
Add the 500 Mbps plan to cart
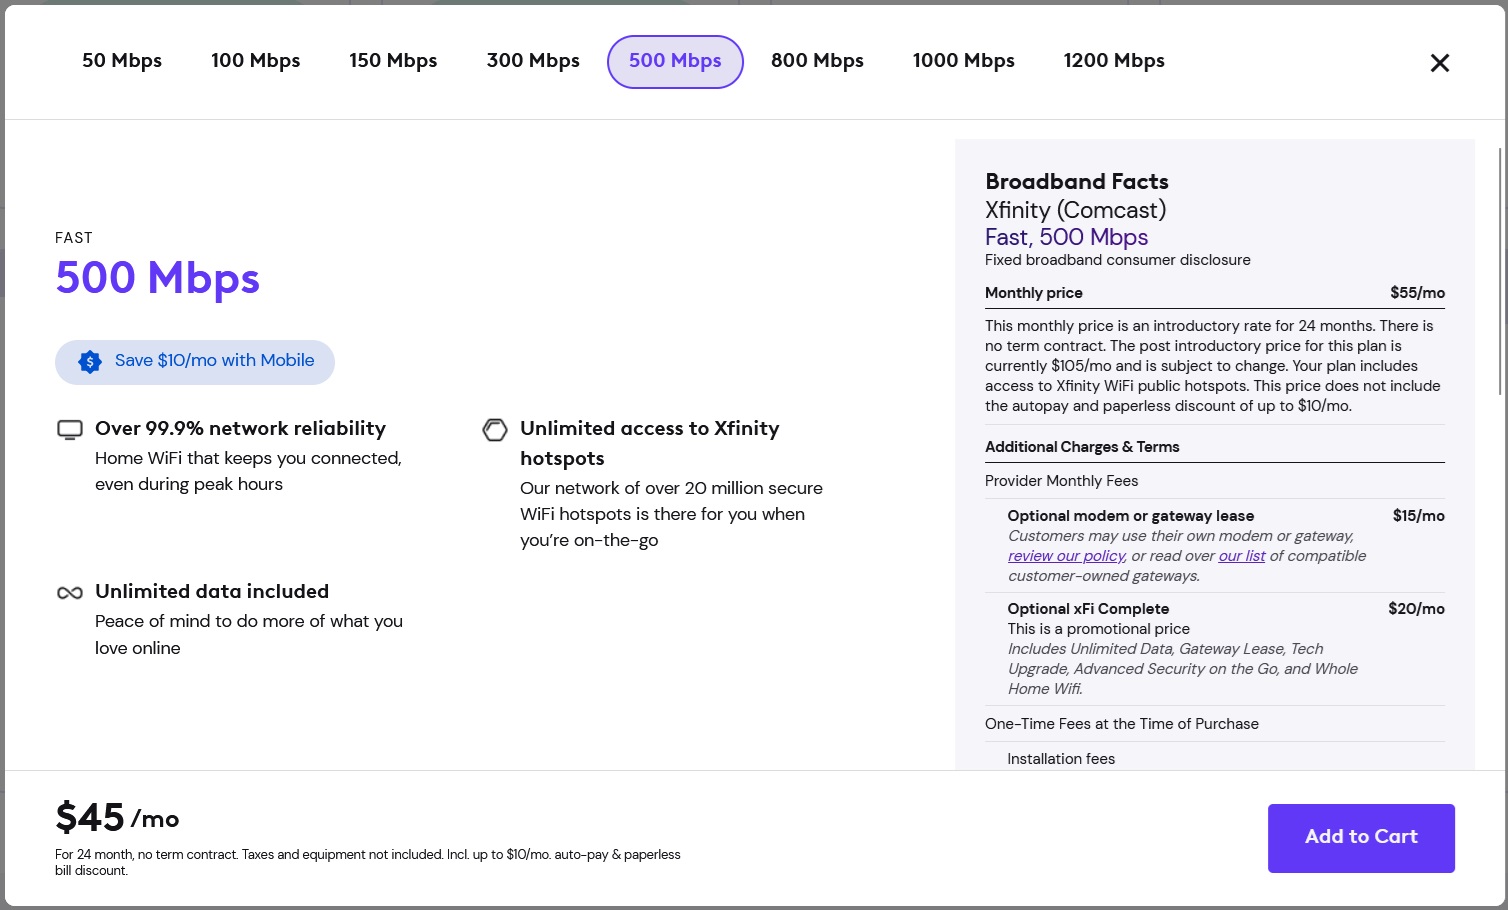[1361, 838]
